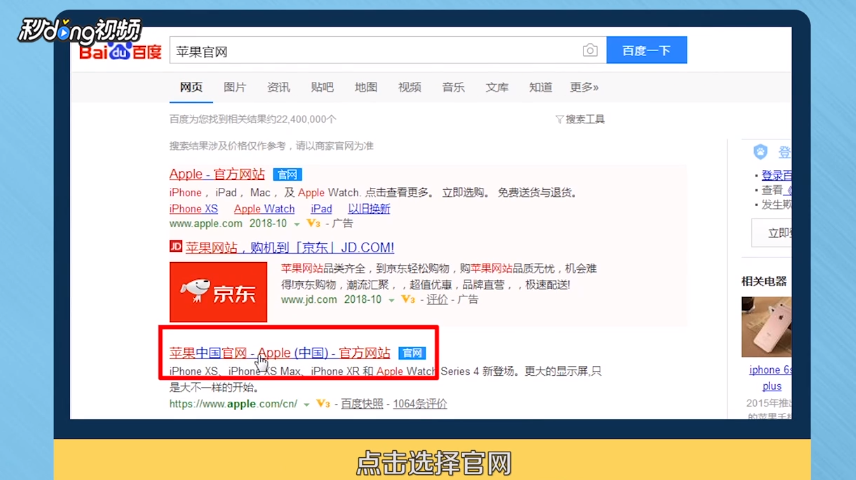
Task: Open the 苹果中国官网 - Apple (中国) result
Action: point(280,353)
